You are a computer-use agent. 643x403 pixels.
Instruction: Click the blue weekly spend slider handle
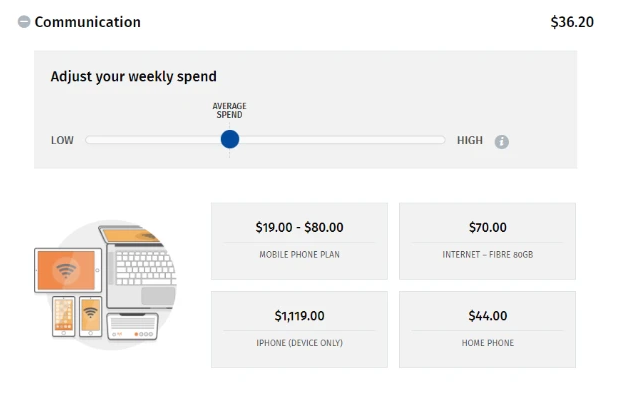(x=230, y=139)
